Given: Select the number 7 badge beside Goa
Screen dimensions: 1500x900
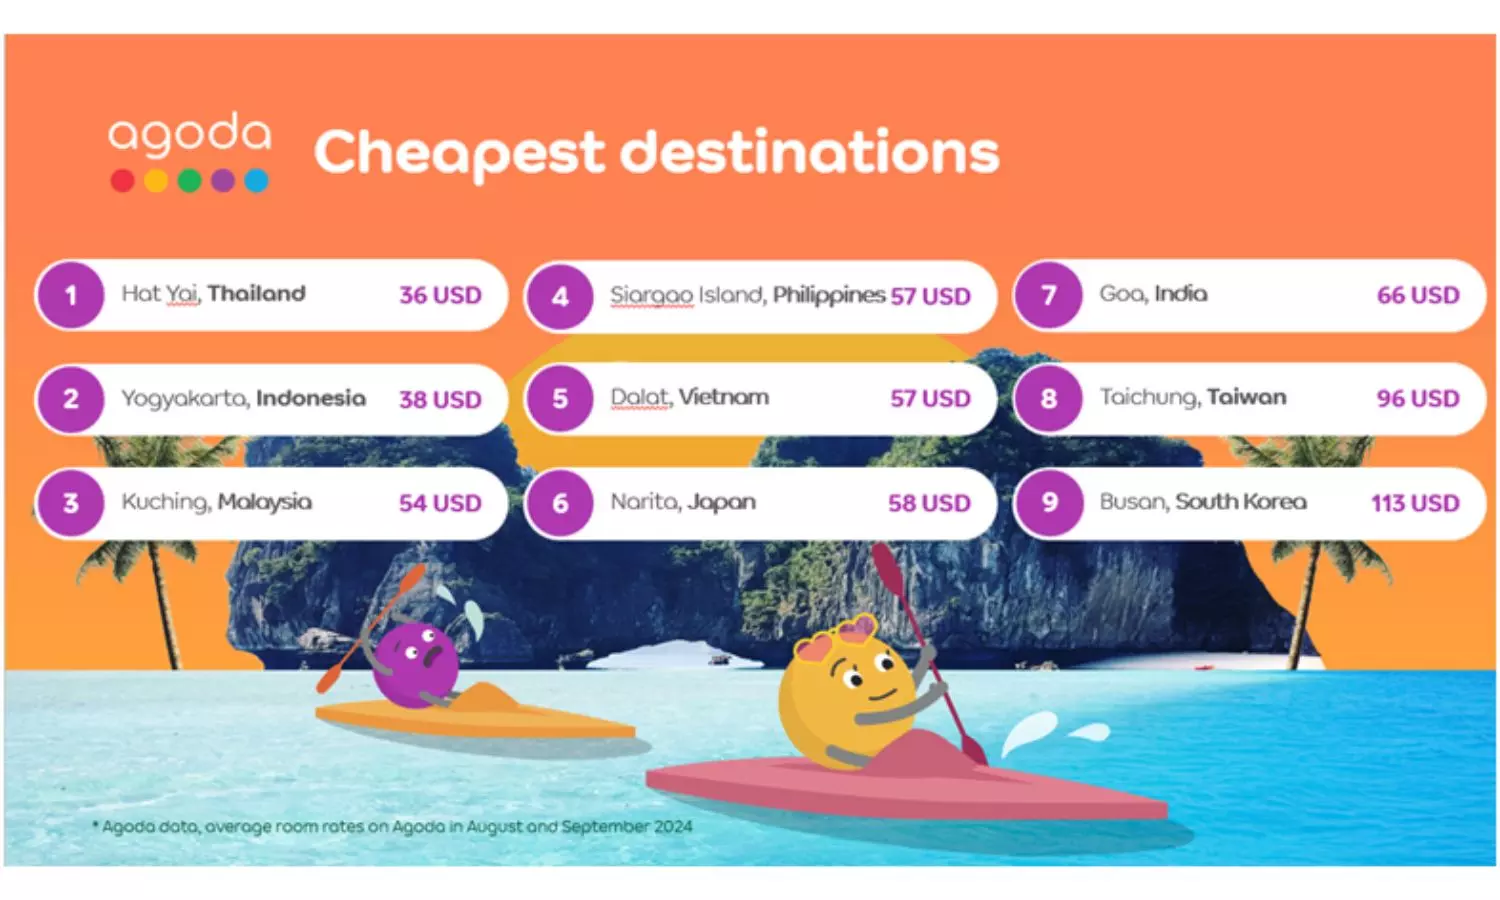Looking at the screenshot, I should (x=1049, y=296).
